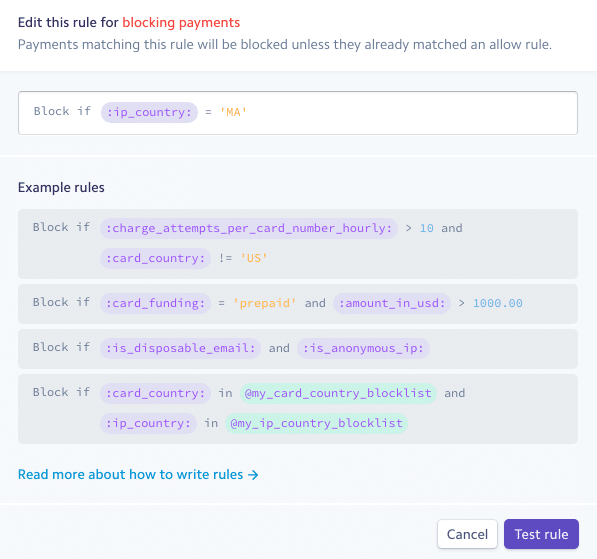Select the :is_disposable_email: chip
The width and height of the screenshot is (597, 559).
(x=180, y=348)
